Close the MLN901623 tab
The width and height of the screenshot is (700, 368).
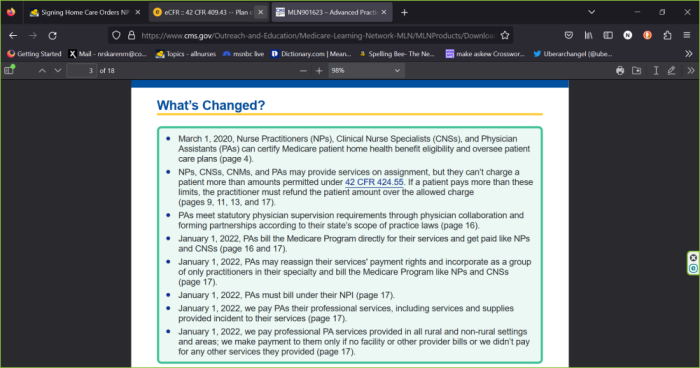[x=384, y=13]
